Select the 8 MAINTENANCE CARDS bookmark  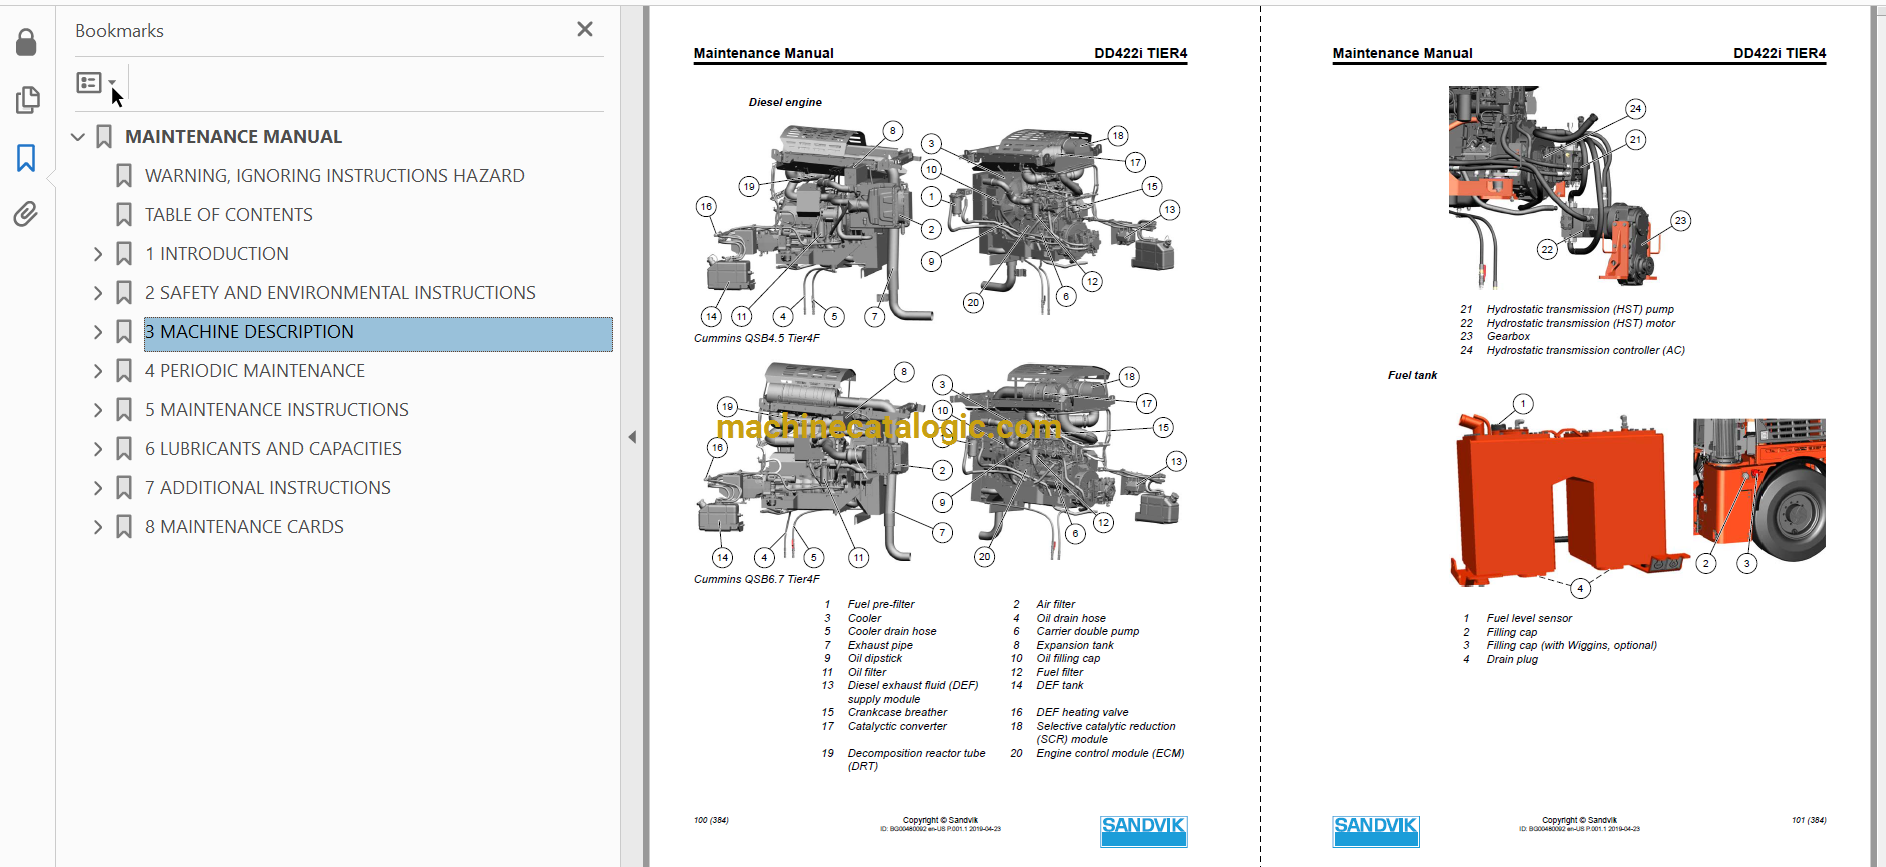[x=244, y=527]
